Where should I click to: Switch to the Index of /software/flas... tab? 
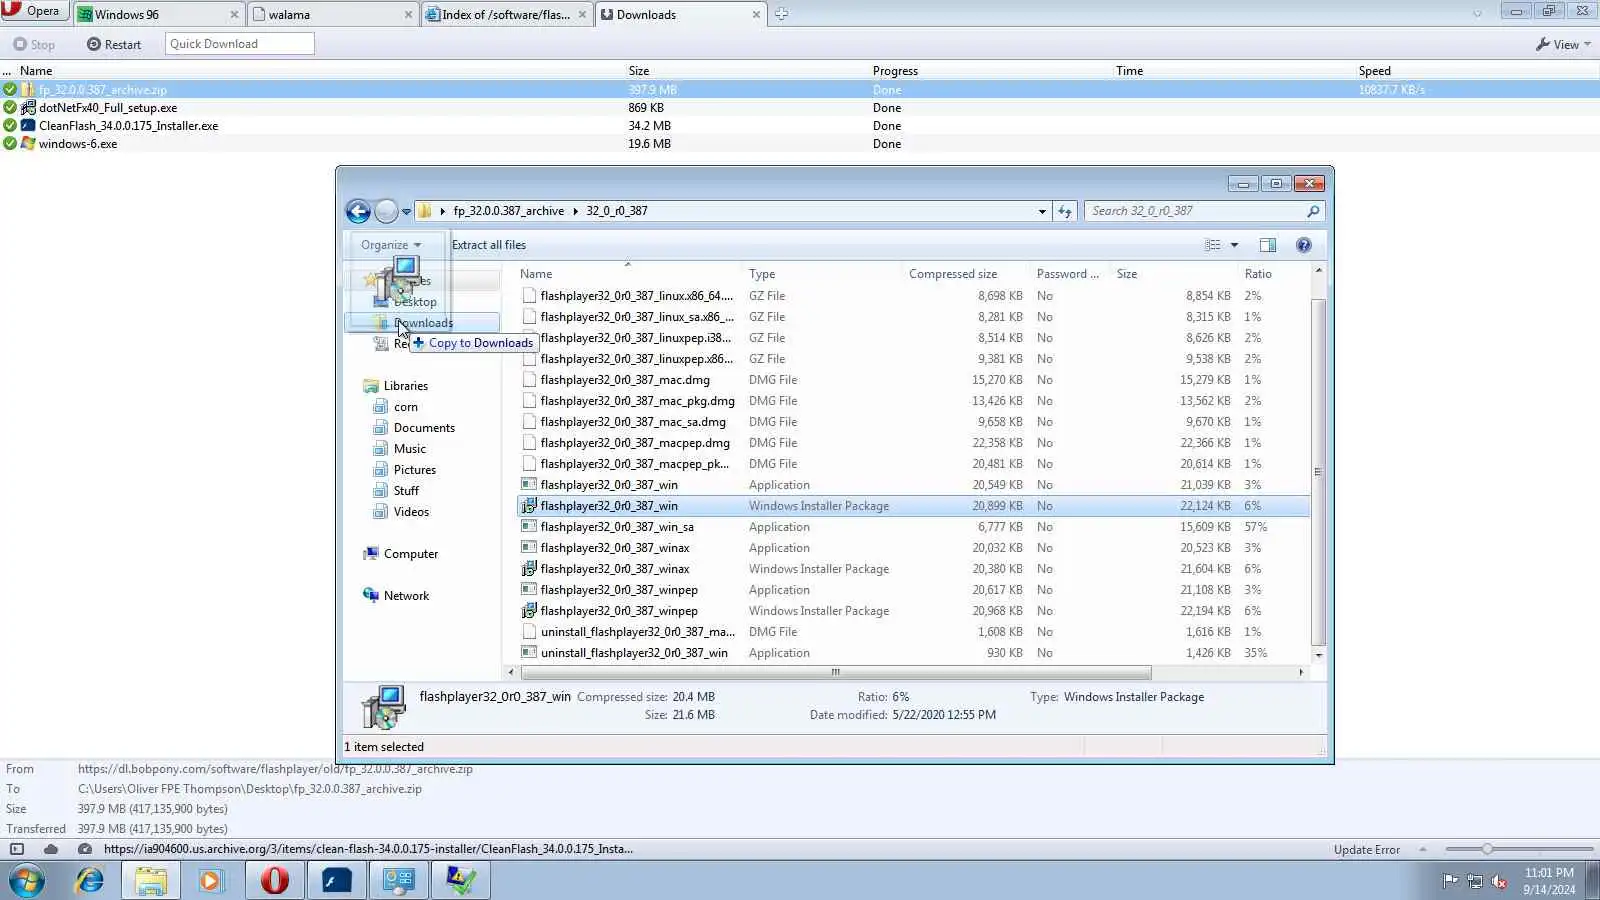pyautogui.click(x=507, y=14)
